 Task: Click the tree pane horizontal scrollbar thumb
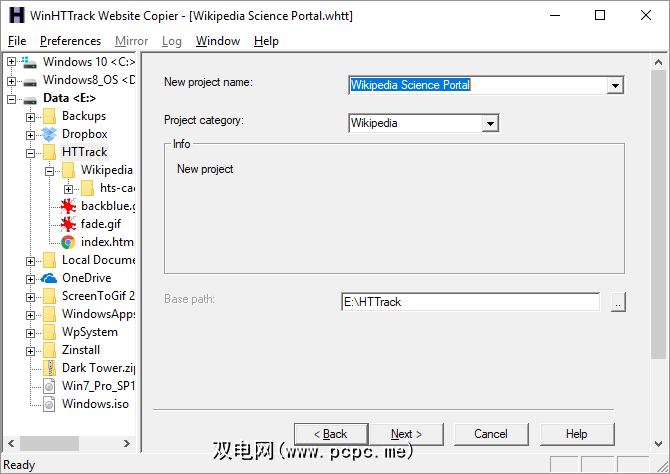tap(49, 443)
